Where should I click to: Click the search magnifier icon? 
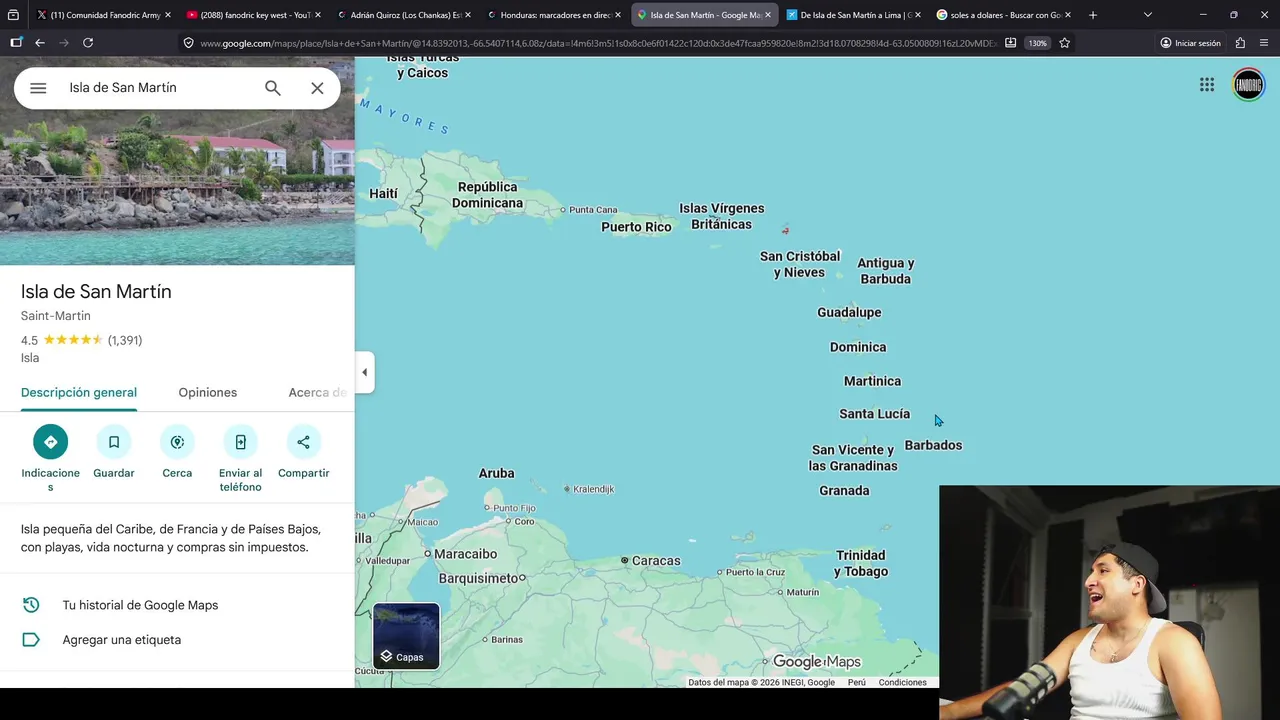[273, 88]
